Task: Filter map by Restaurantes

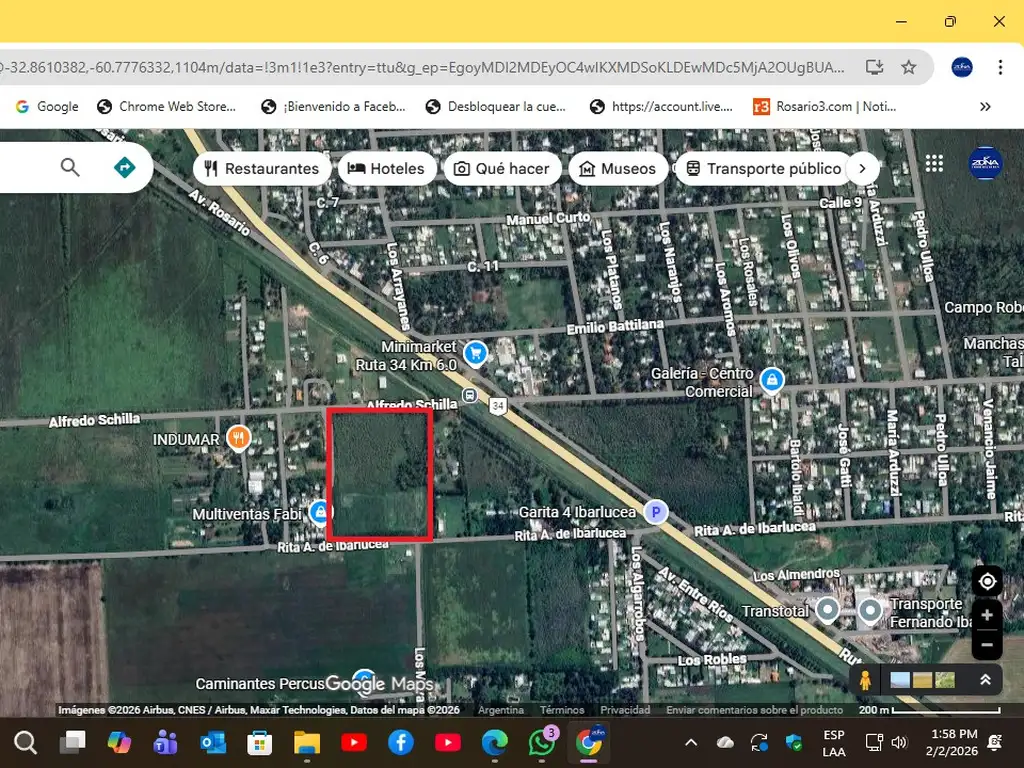Action: pyautogui.click(x=262, y=168)
